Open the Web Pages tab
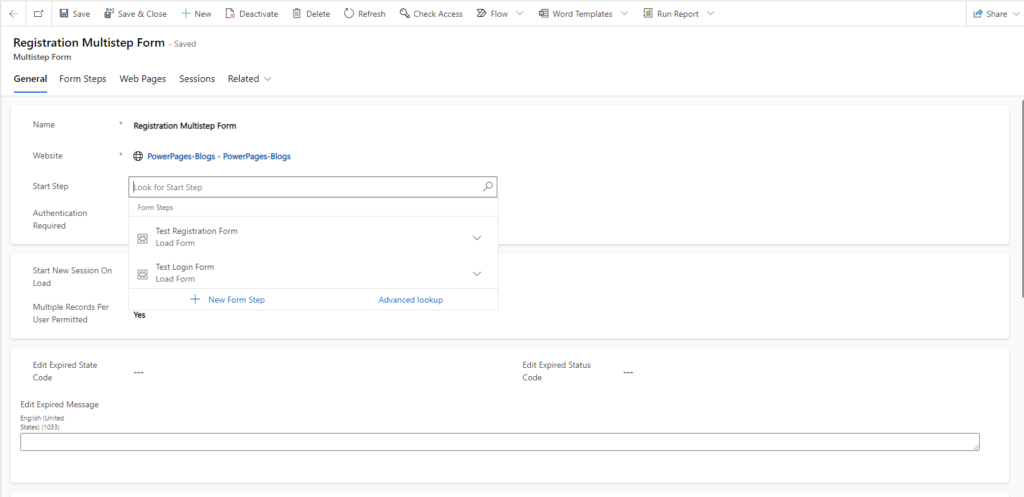 click(143, 79)
